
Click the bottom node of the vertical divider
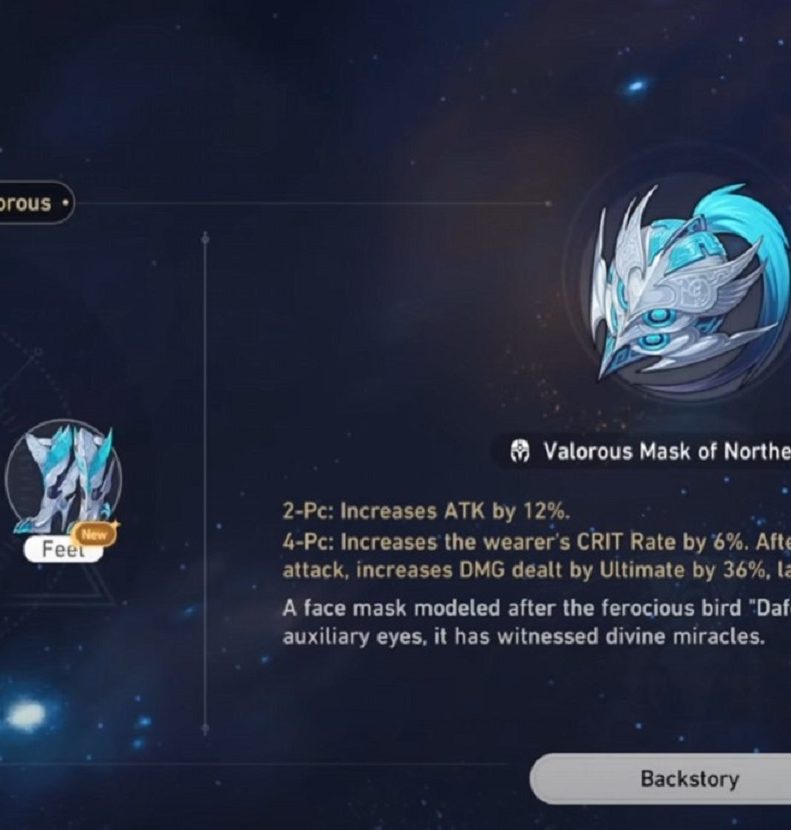(x=205, y=729)
